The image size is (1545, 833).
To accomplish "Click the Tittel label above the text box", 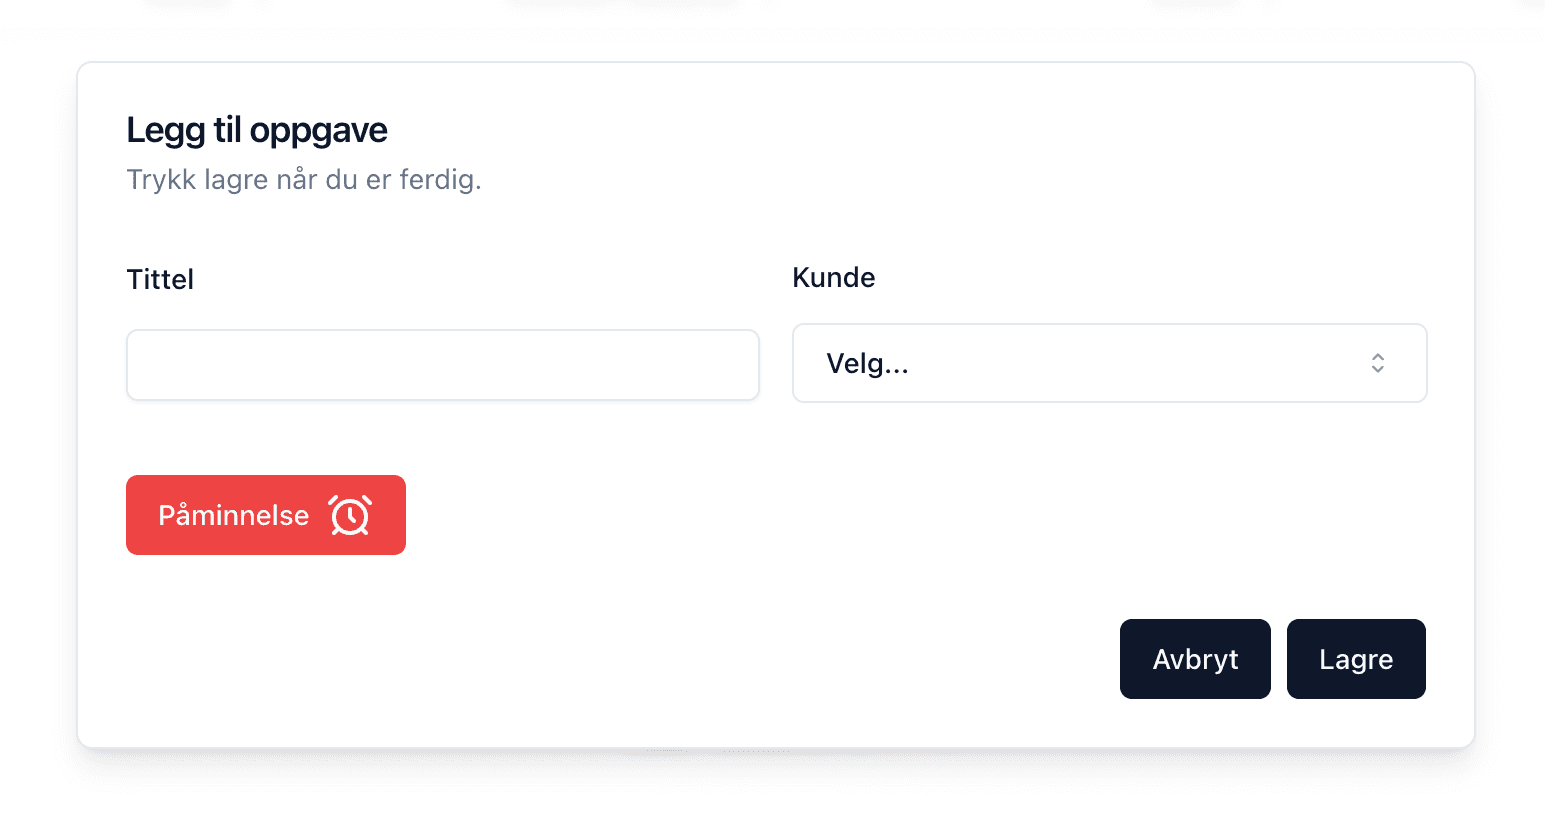I will pyautogui.click(x=160, y=279).
